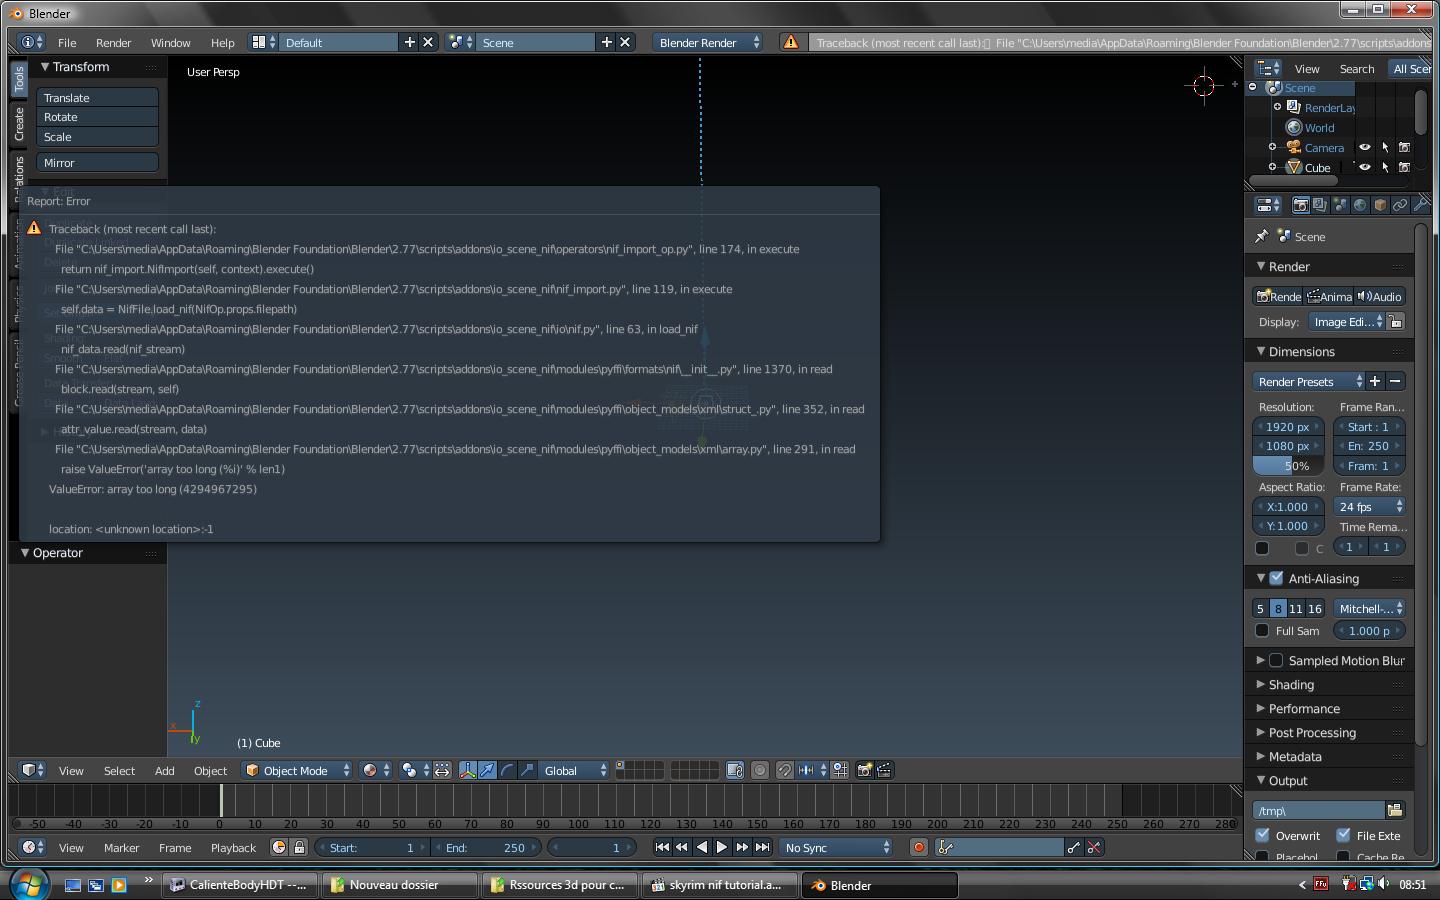Click the auto-keyframe record button
The image size is (1440, 900).
(919, 847)
